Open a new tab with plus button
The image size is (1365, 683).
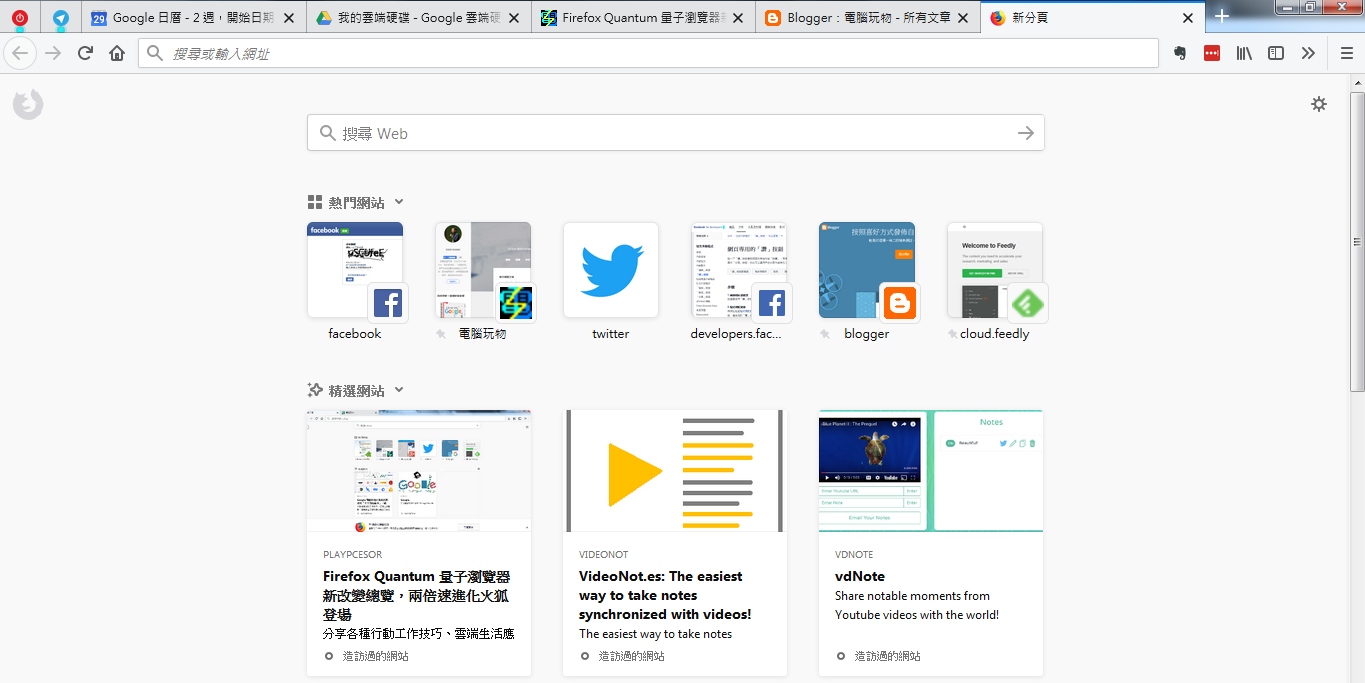click(x=1222, y=17)
